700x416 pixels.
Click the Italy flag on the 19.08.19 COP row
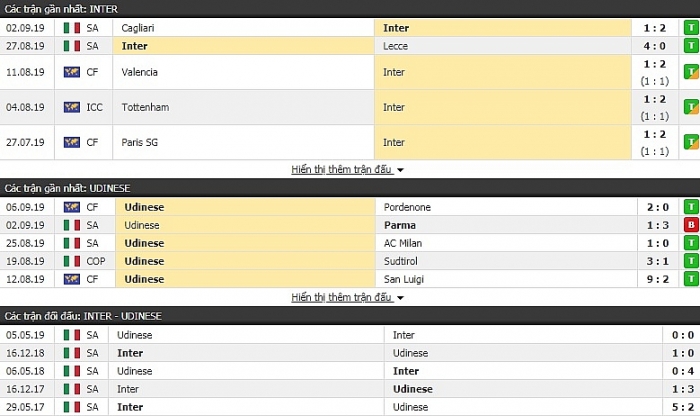(71, 261)
